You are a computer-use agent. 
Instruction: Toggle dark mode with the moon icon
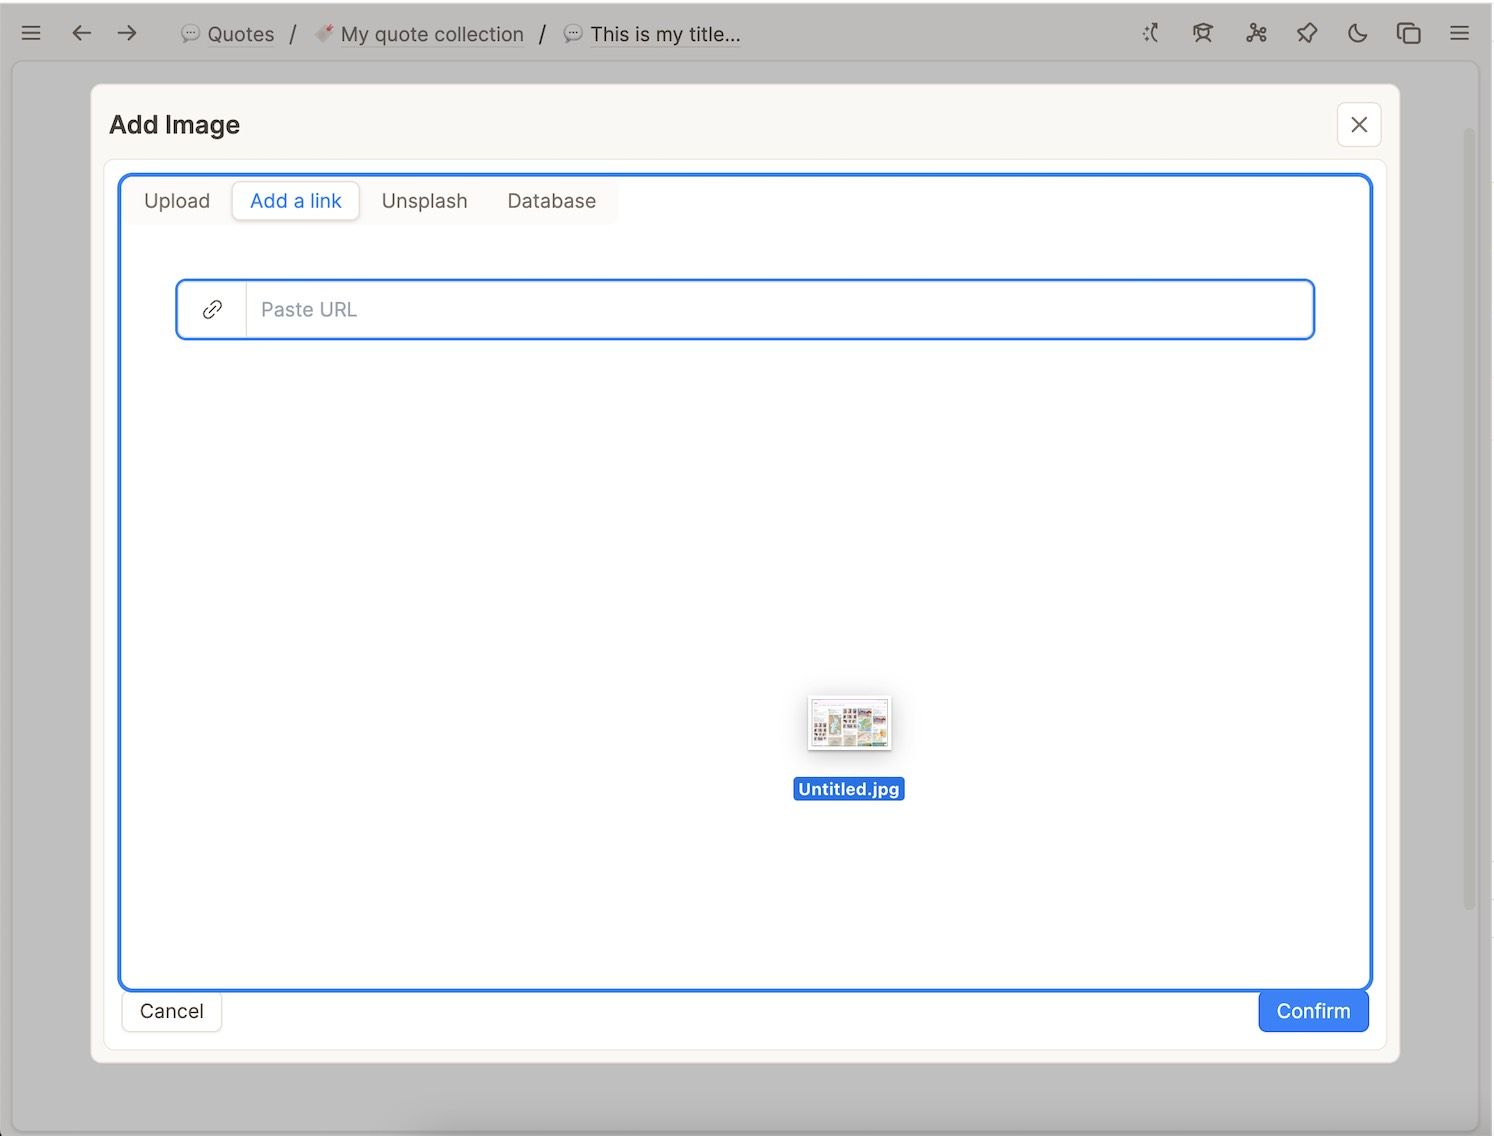(x=1357, y=33)
